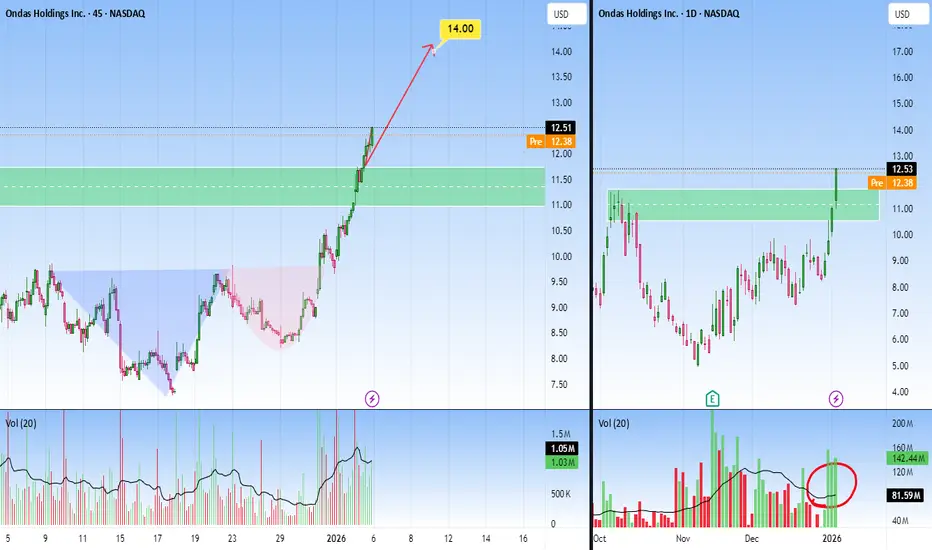Click the 17.00 level on right price axis
Viewport: 932px width, 550px height.
[x=902, y=52]
